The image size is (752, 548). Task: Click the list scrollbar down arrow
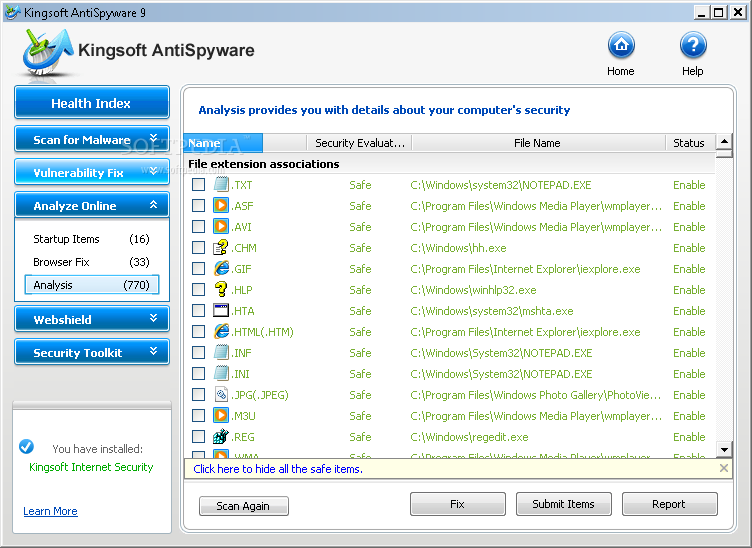pyautogui.click(x=724, y=449)
